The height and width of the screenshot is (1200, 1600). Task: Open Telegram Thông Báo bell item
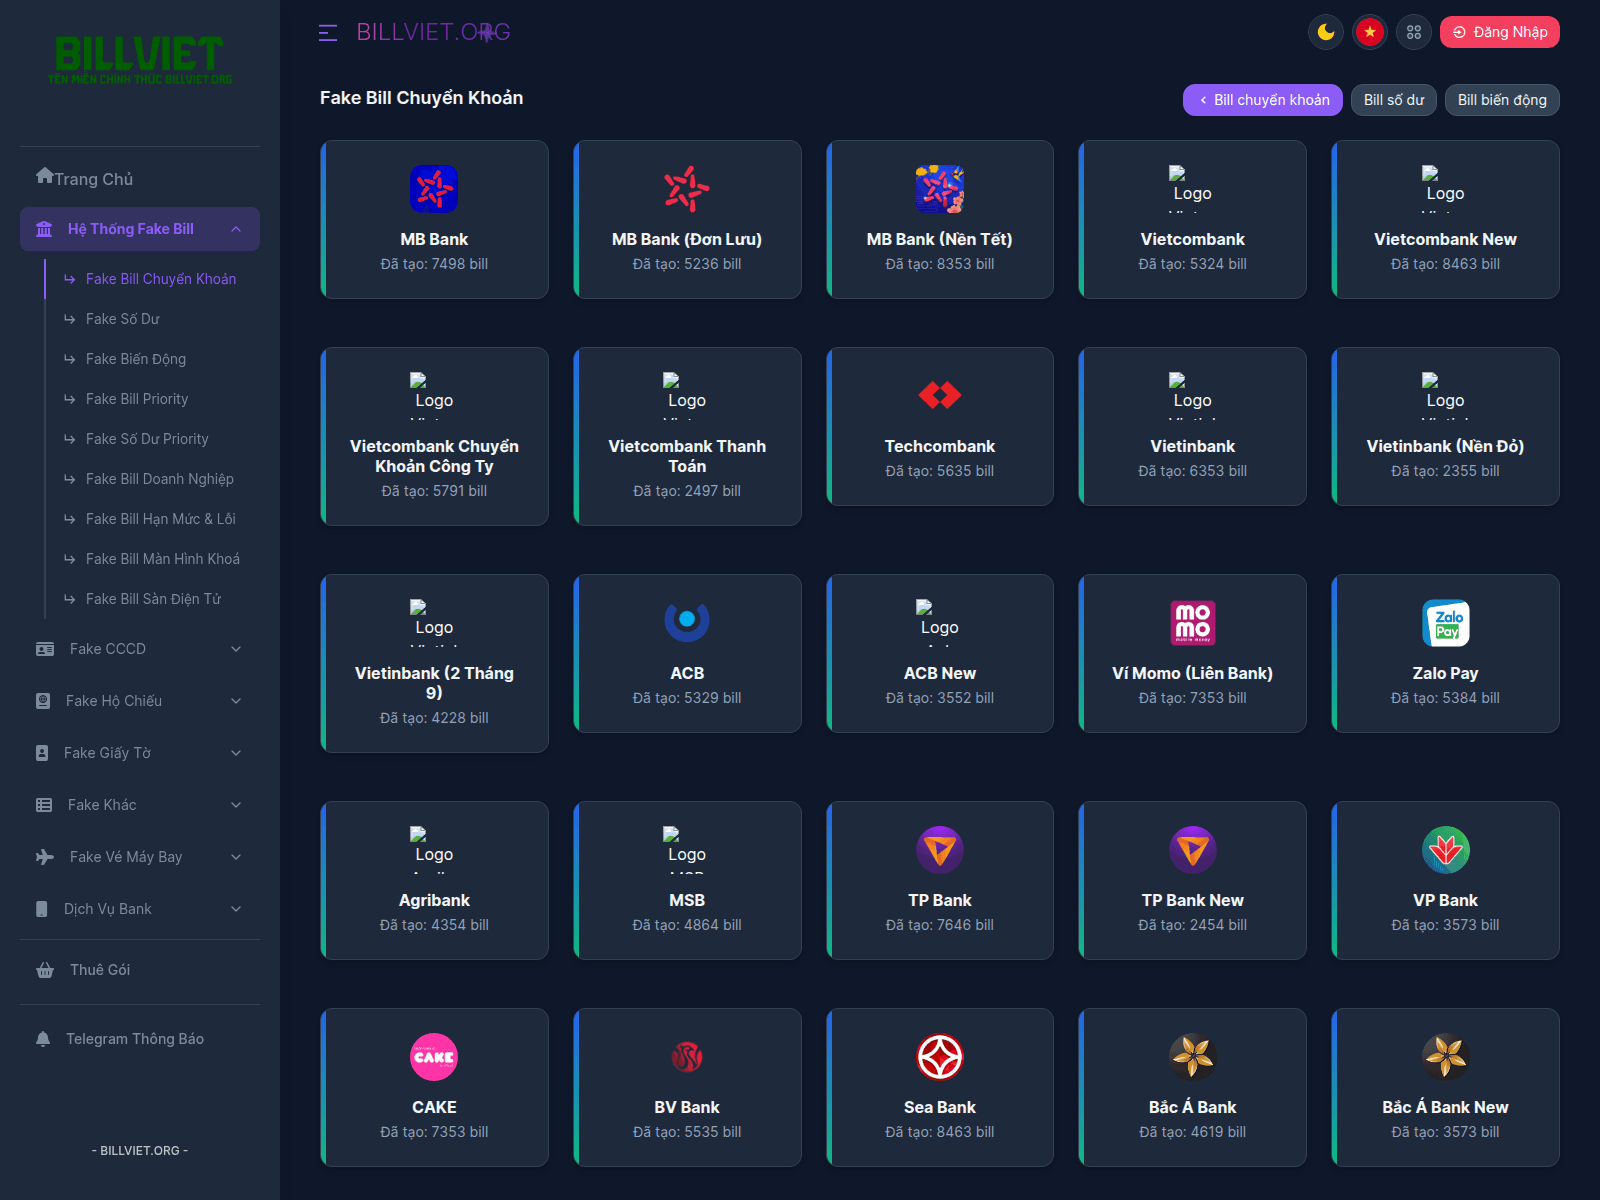coord(140,1039)
